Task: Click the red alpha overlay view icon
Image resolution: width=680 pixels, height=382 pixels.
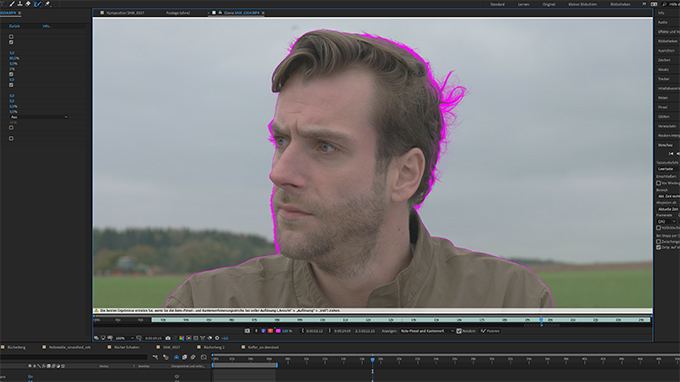Action: (x=271, y=331)
